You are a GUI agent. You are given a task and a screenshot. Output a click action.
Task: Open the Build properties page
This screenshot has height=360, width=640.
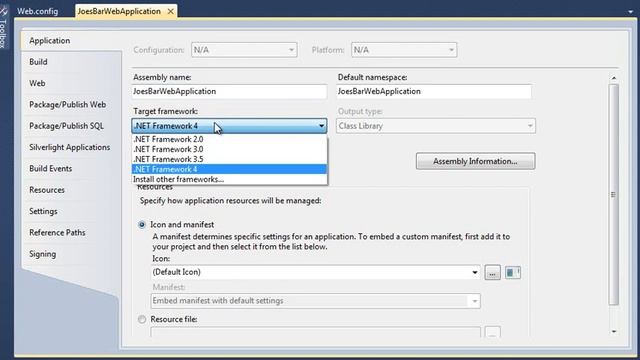pyautogui.click(x=38, y=62)
